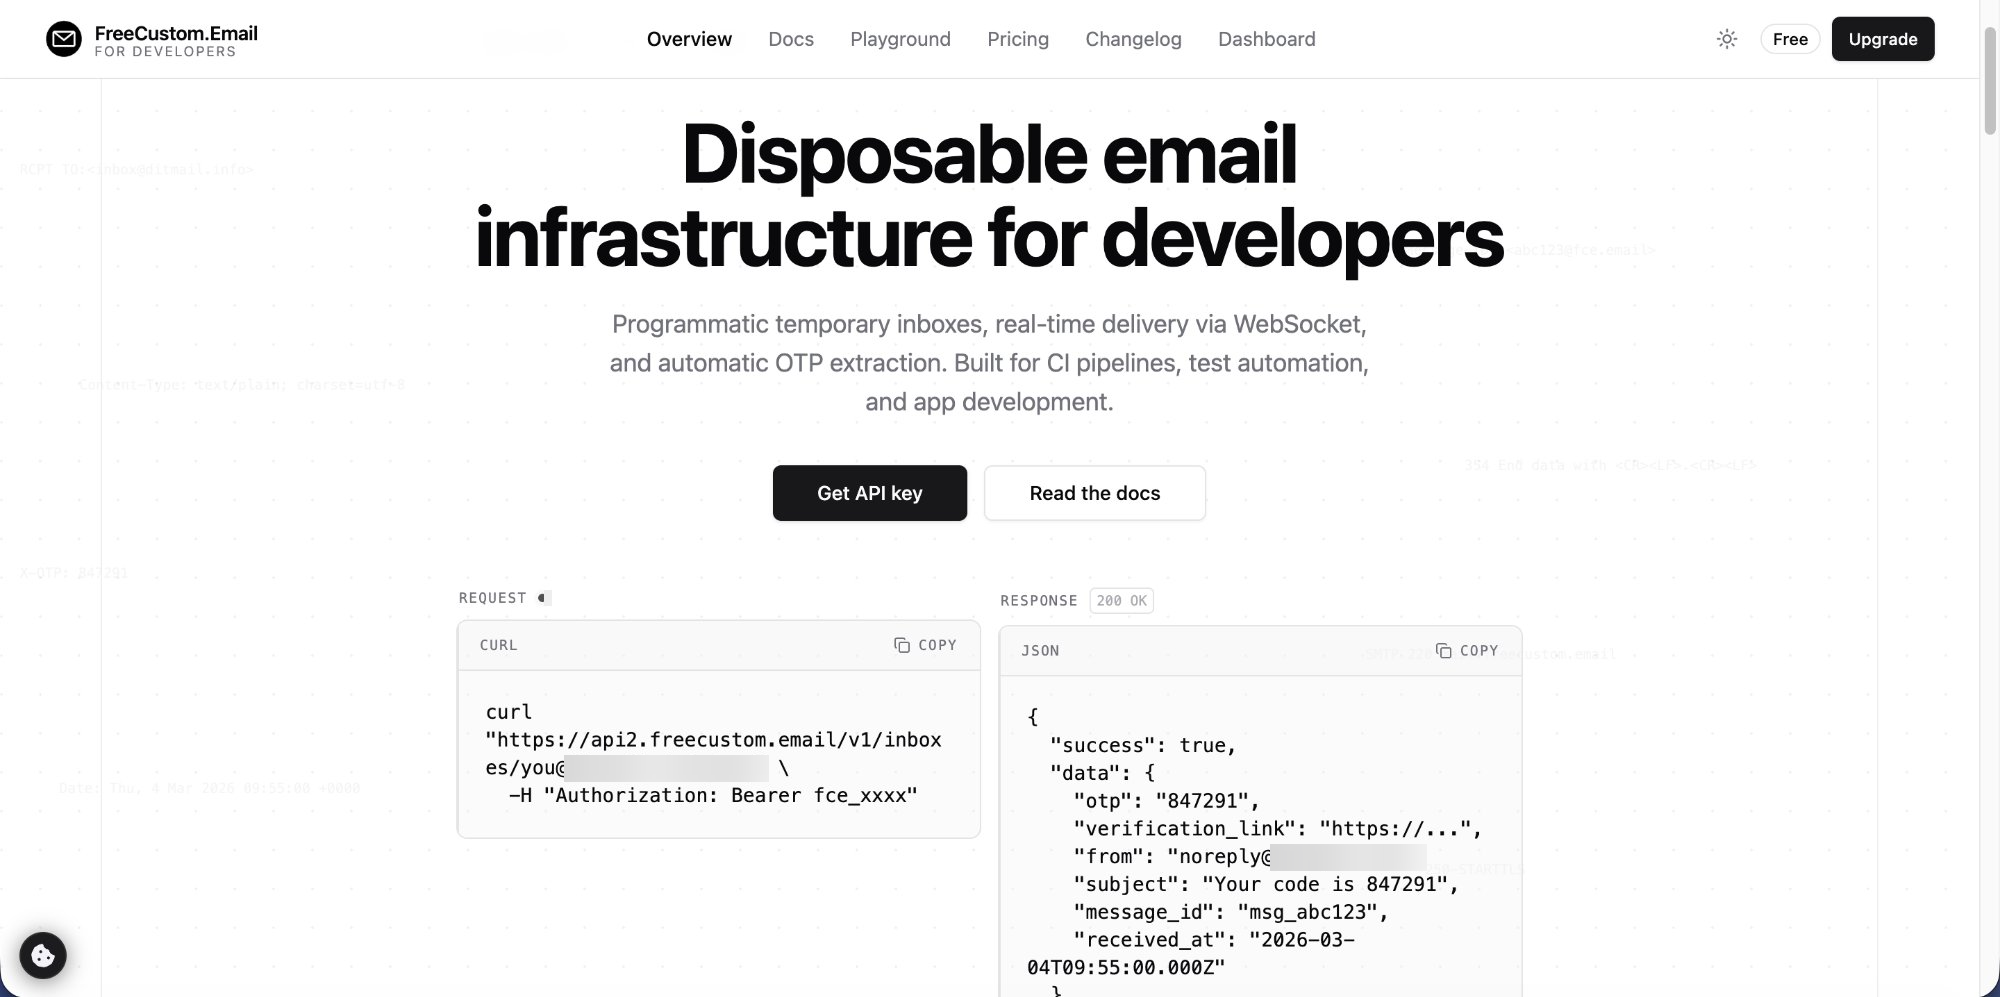Screen dimensions: 2000x997
Task: Click the "CURL" code block label
Action: click(x=499, y=645)
